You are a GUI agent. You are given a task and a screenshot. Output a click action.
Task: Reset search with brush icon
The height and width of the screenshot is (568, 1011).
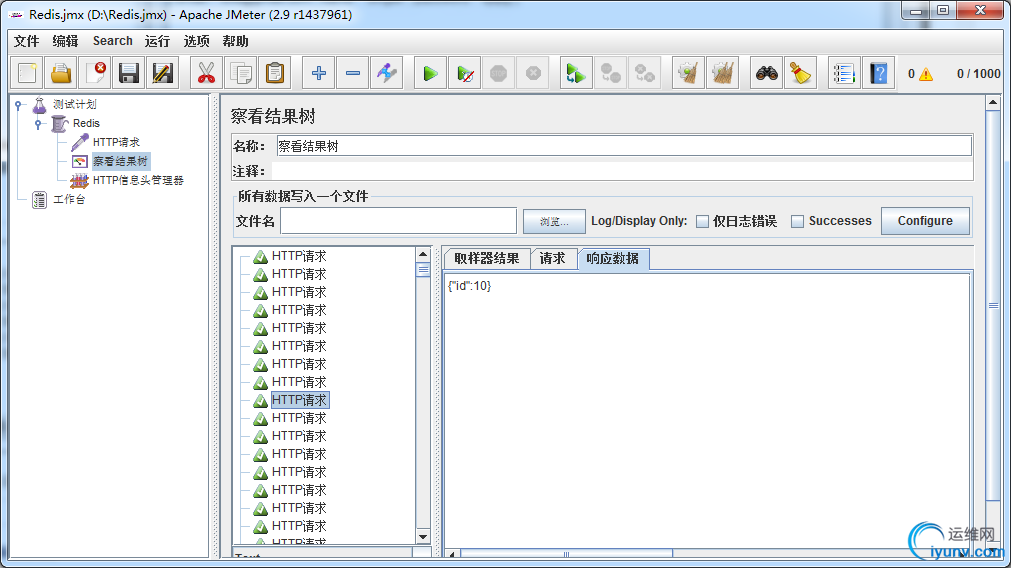tap(800, 73)
